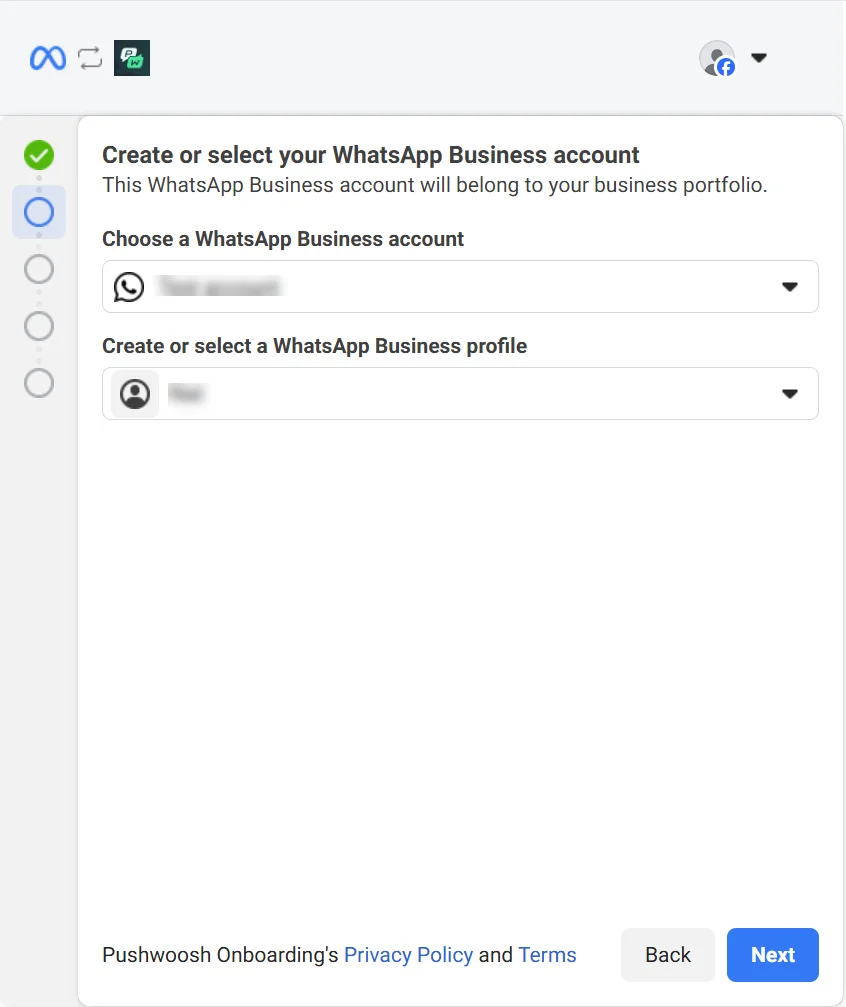
Task: Click the profile person icon in profile field
Action: pyautogui.click(x=135, y=394)
